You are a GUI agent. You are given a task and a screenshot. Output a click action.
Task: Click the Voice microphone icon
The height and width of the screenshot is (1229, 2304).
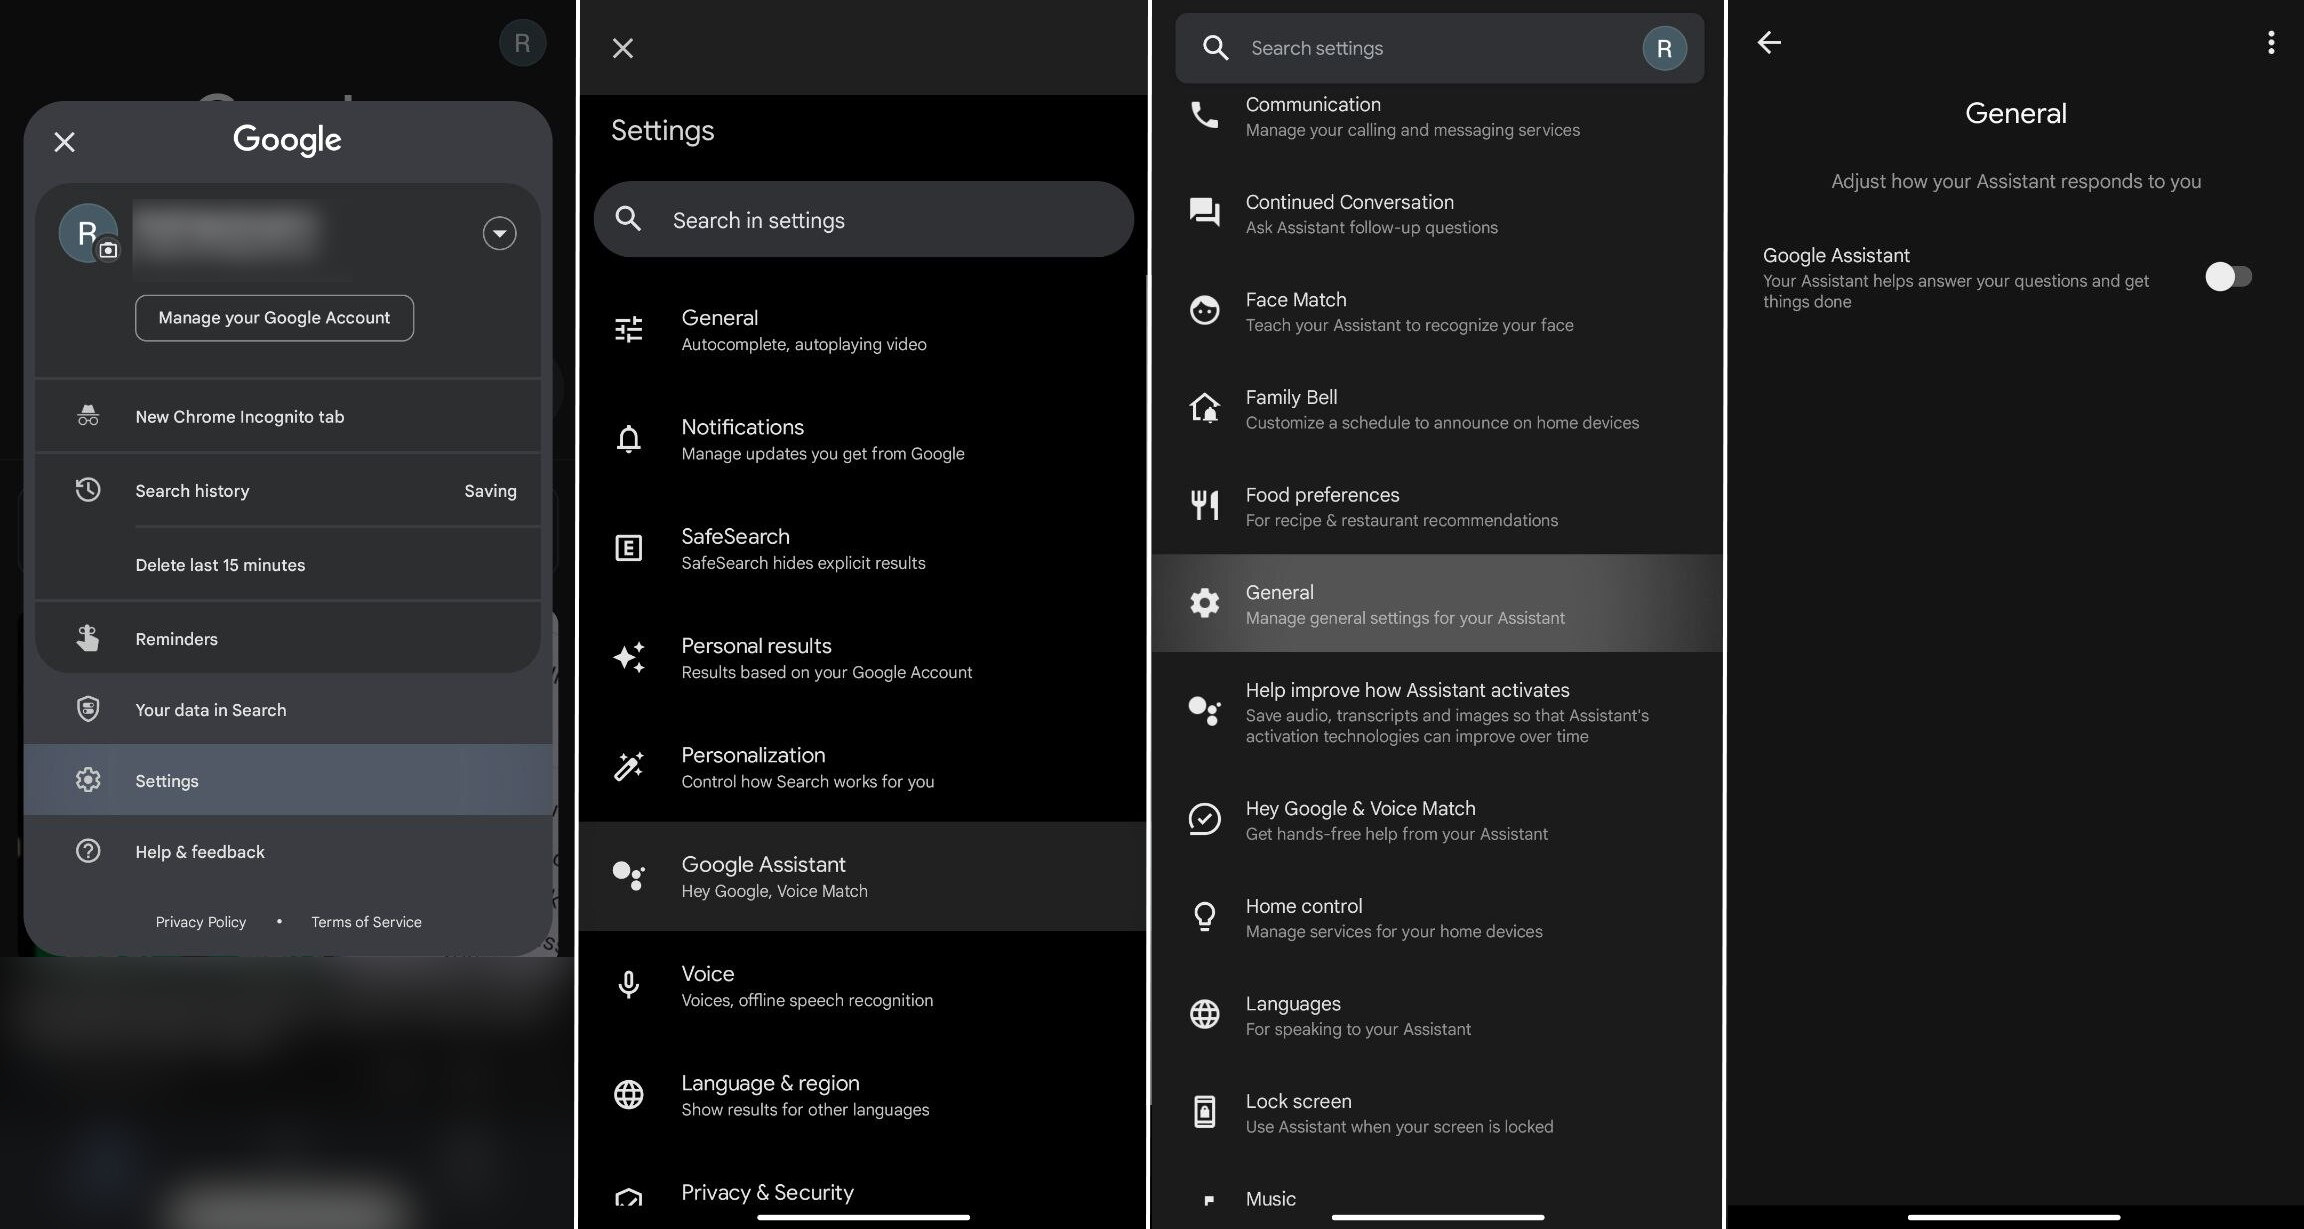pyautogui.click(x=628, y=985)
